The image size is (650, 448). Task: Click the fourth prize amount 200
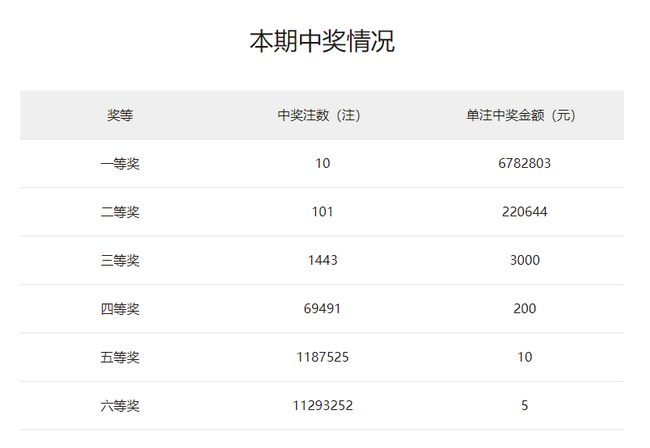[524, 309]
